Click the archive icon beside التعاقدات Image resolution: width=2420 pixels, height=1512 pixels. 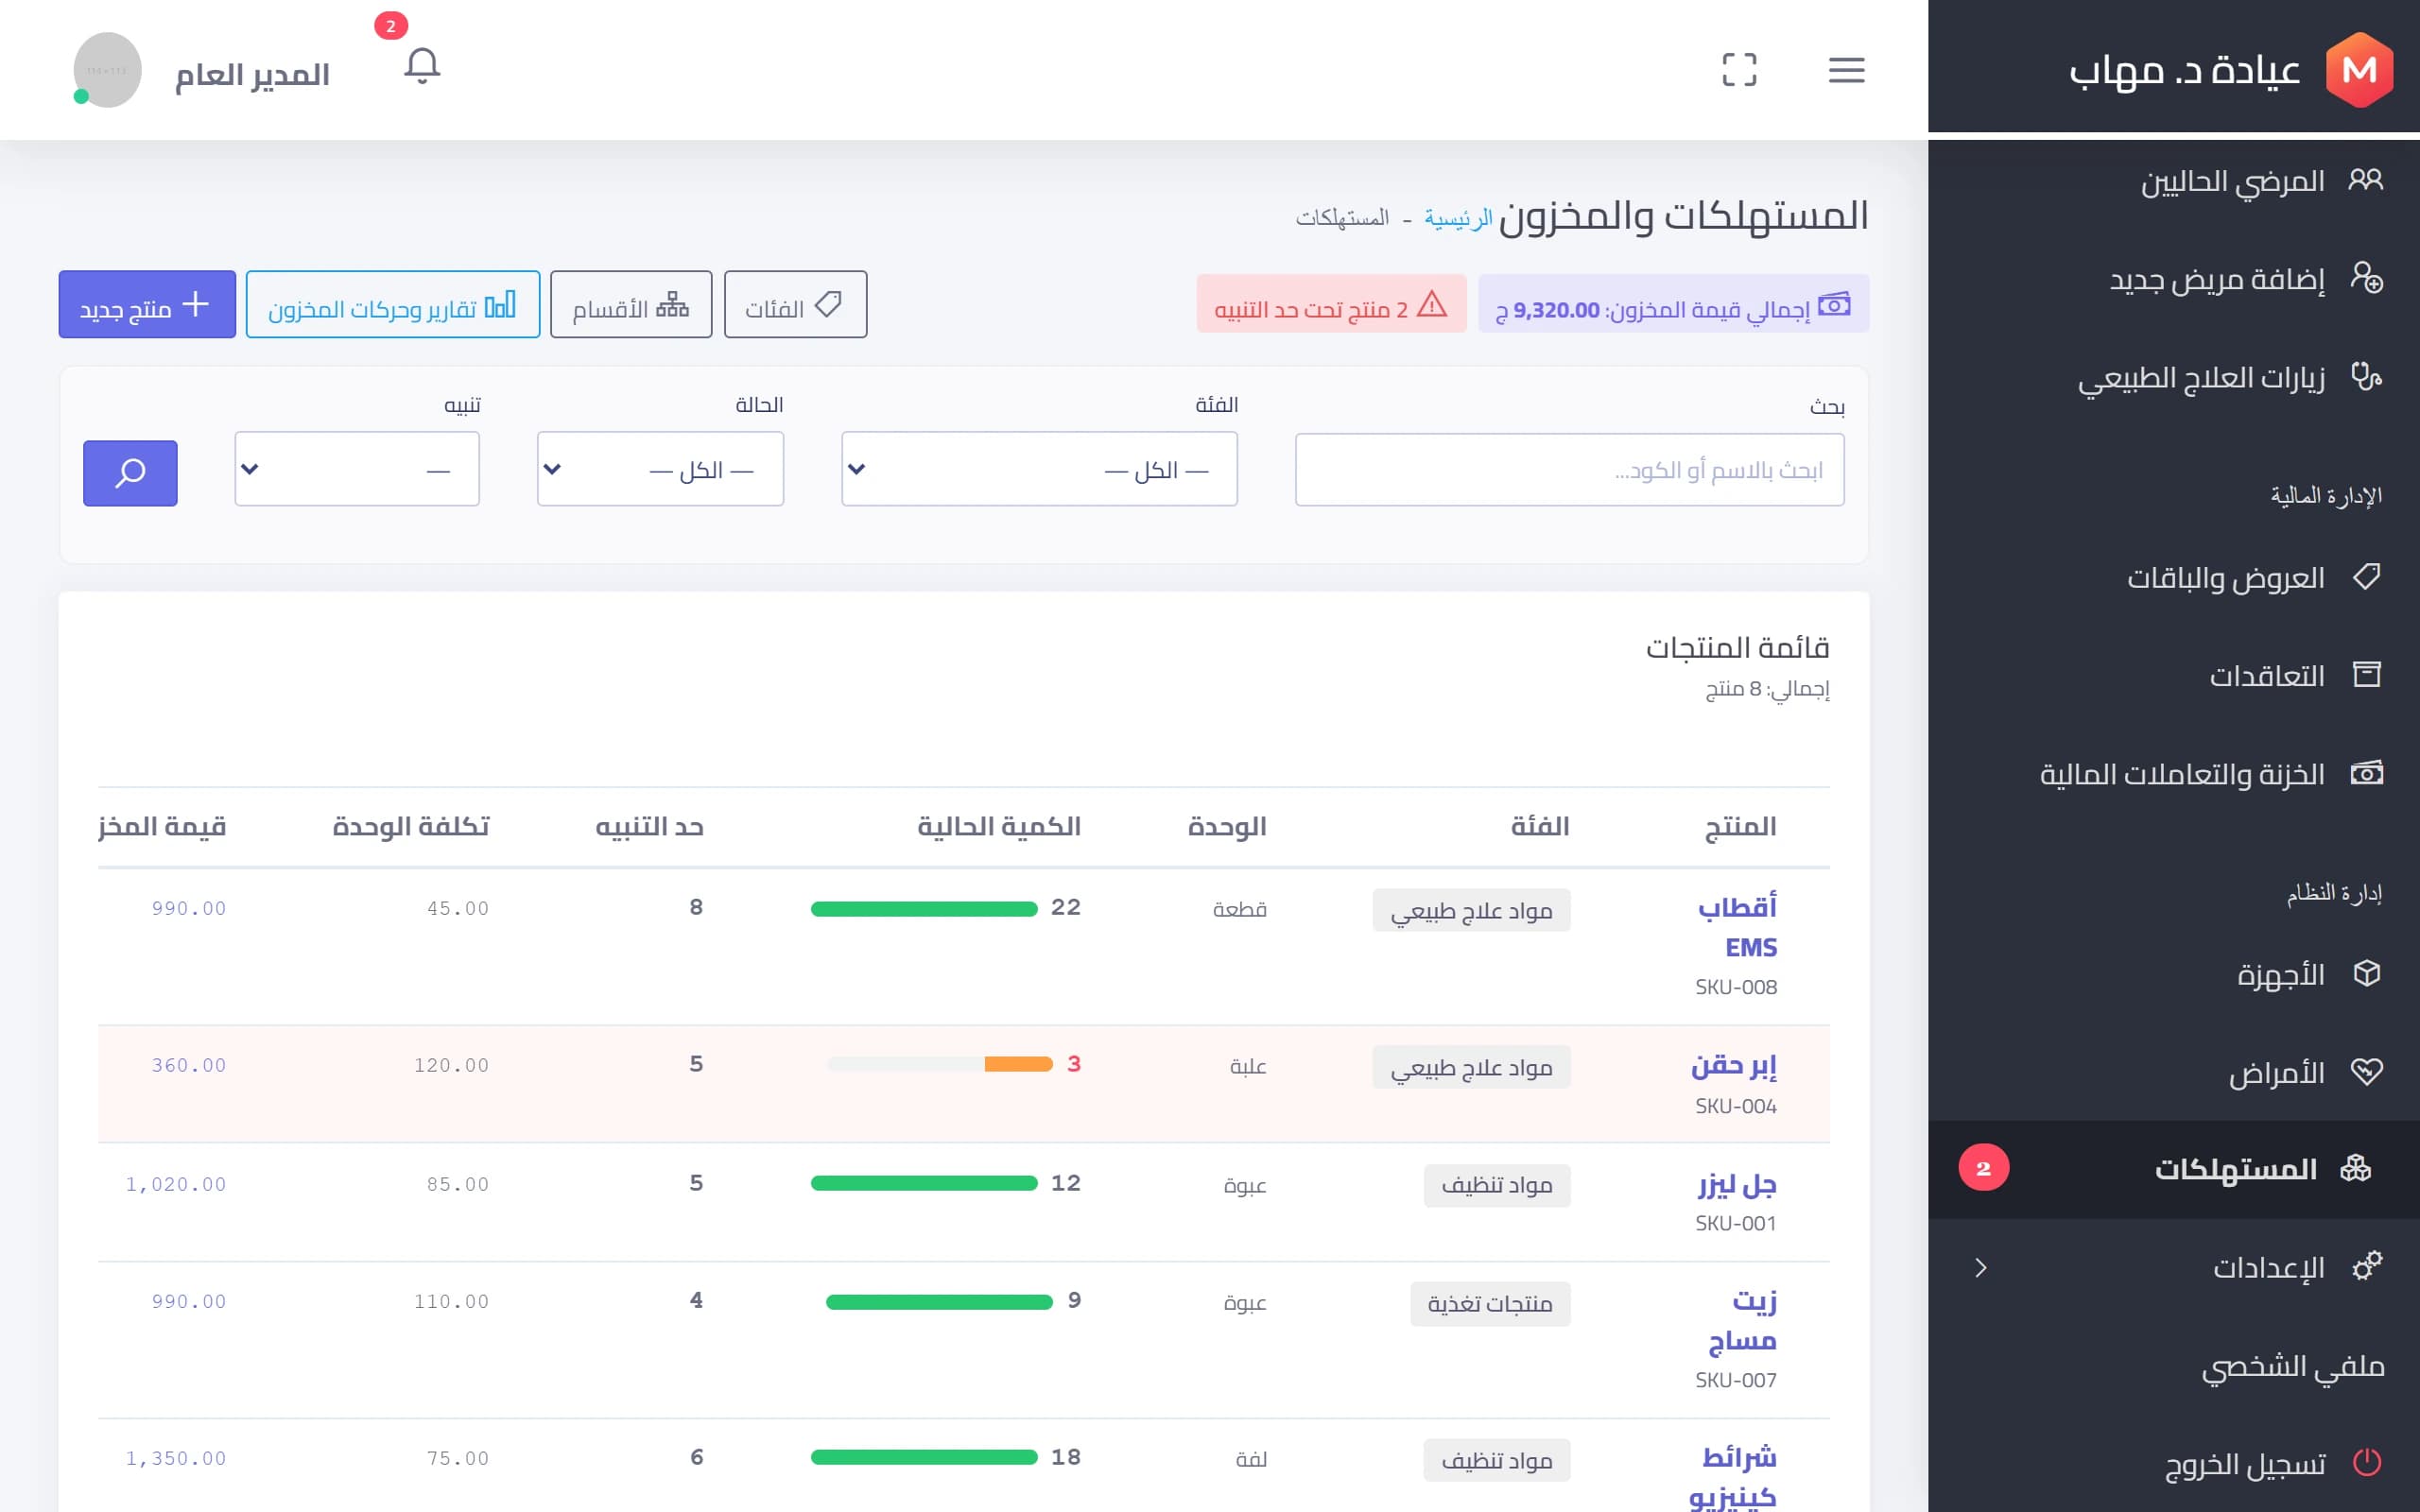[x=2366, y=675]
